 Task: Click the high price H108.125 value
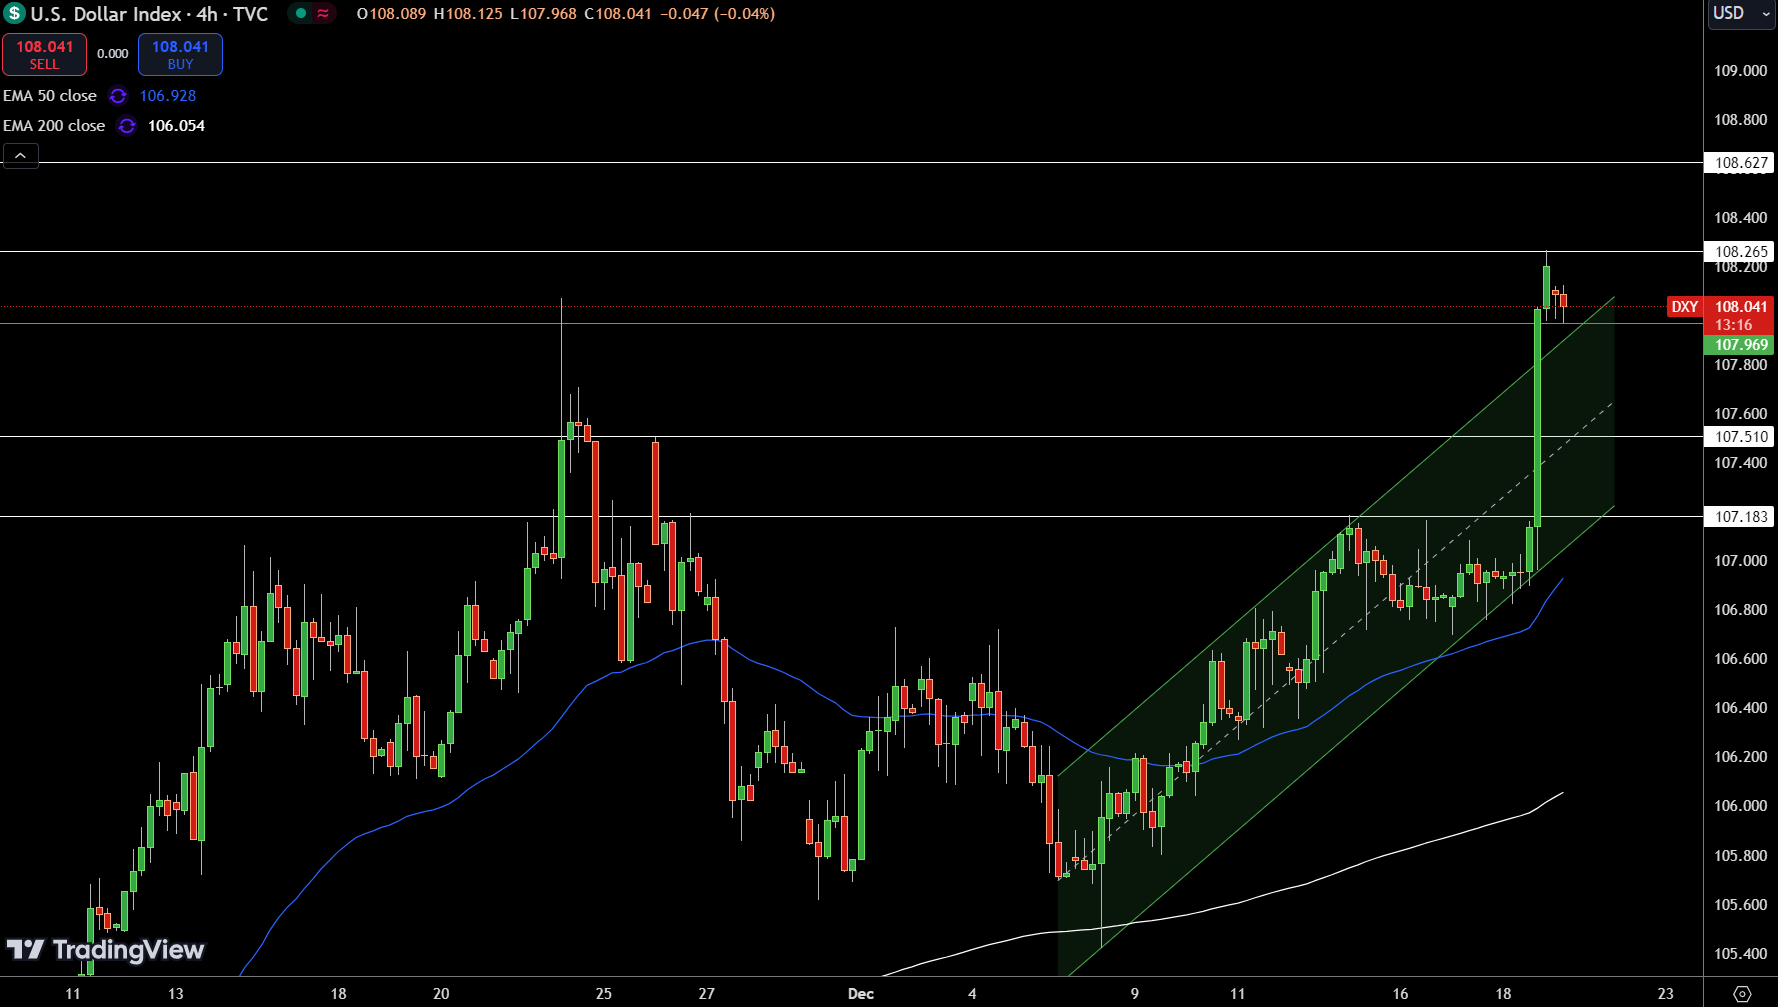[468, 14]
